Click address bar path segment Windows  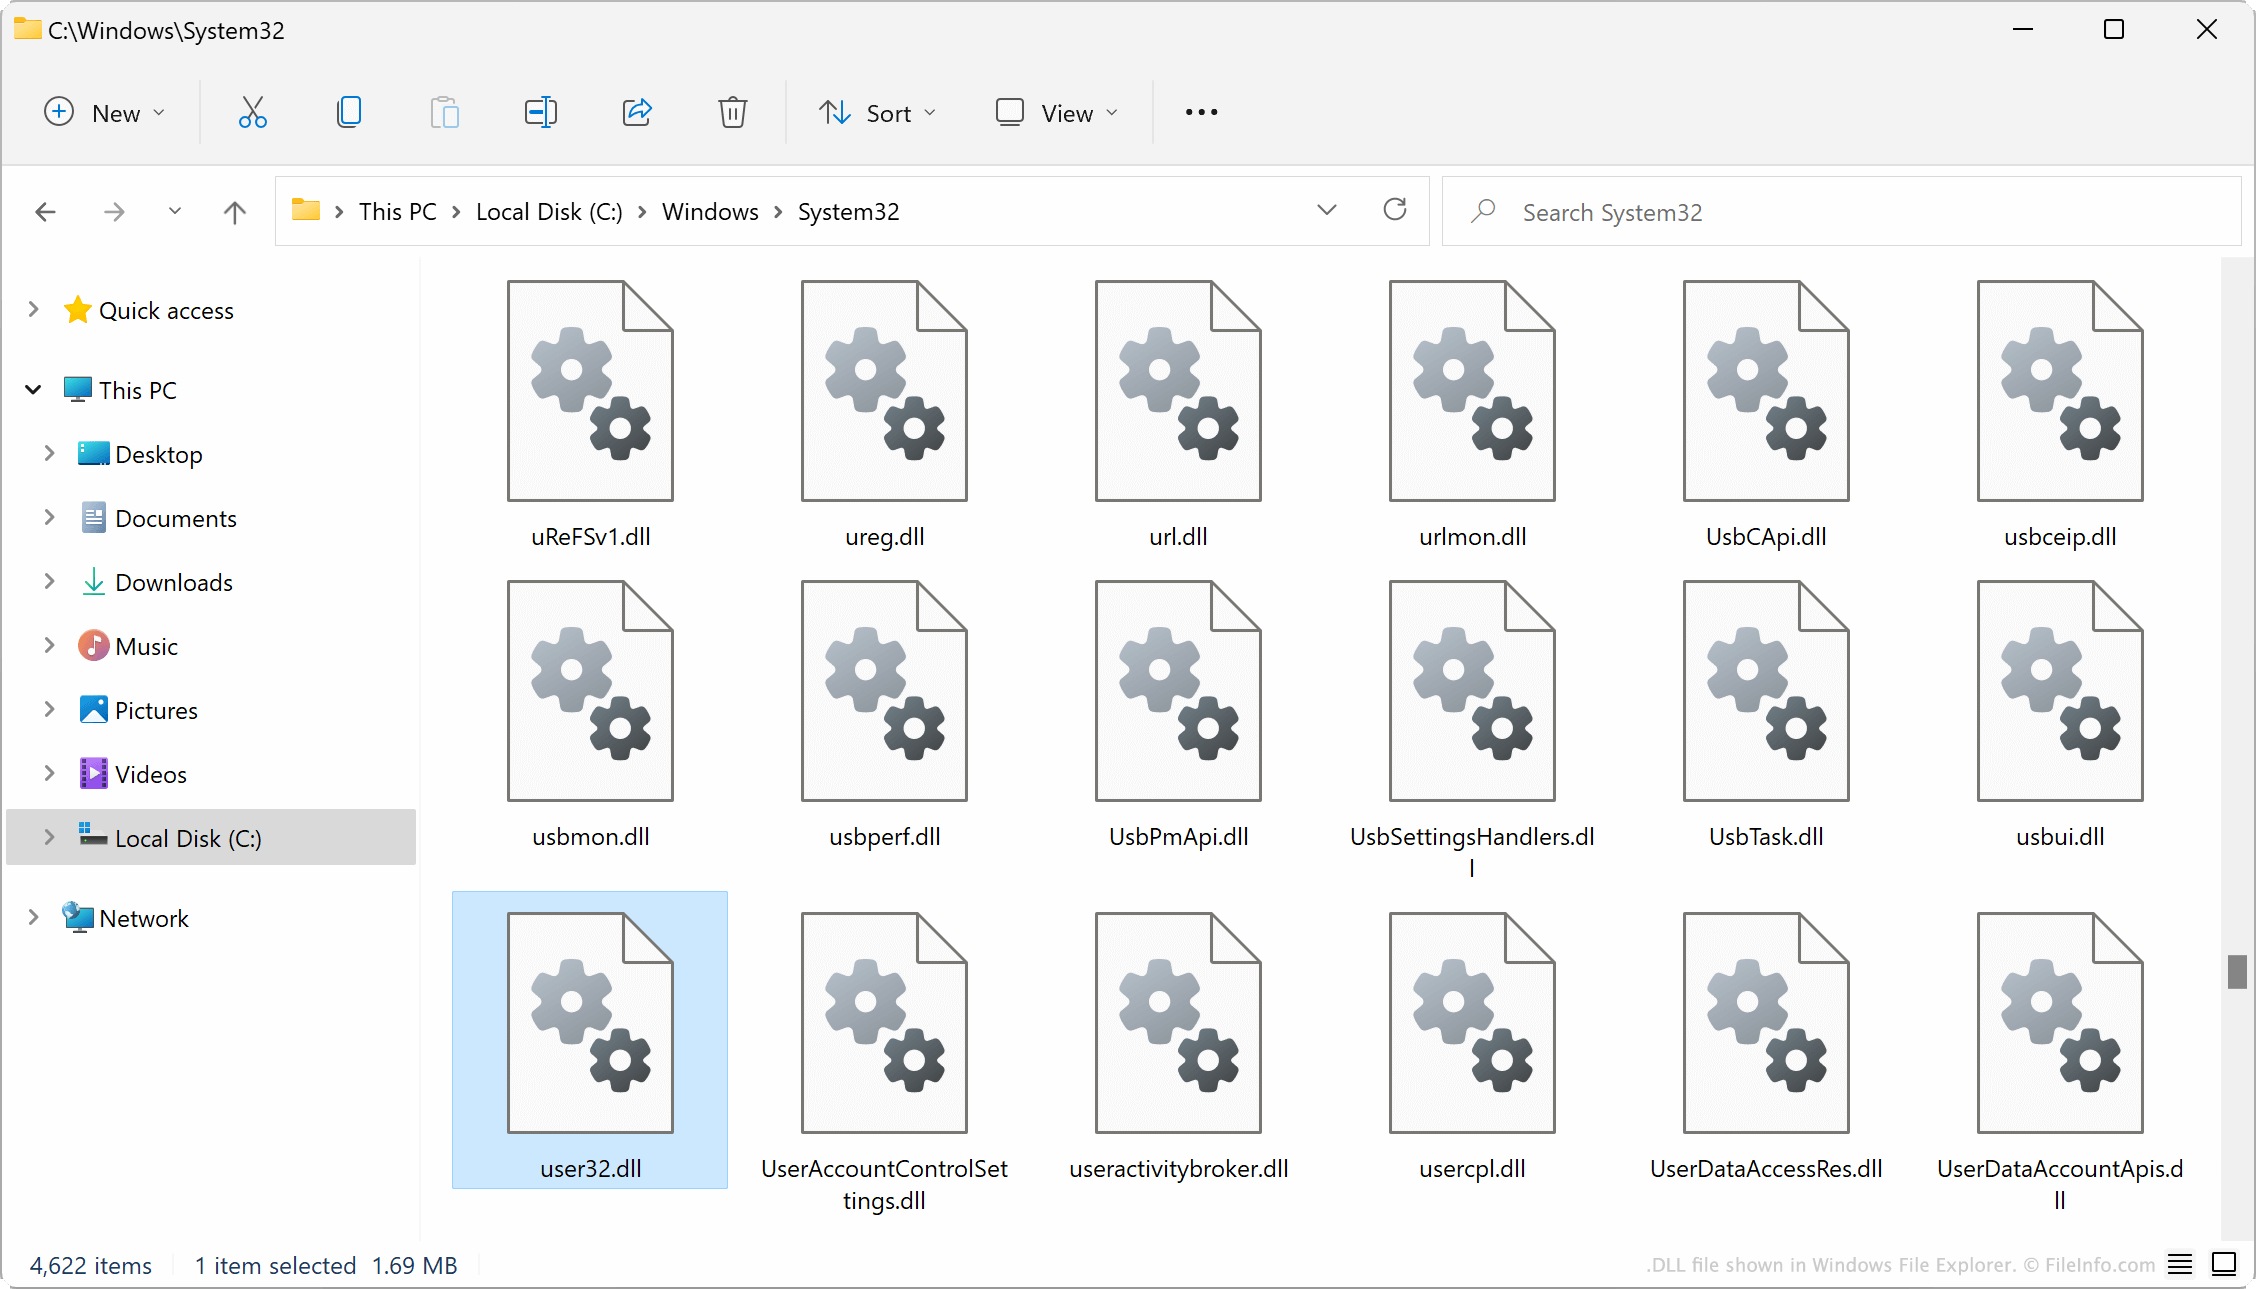[708, 211]
